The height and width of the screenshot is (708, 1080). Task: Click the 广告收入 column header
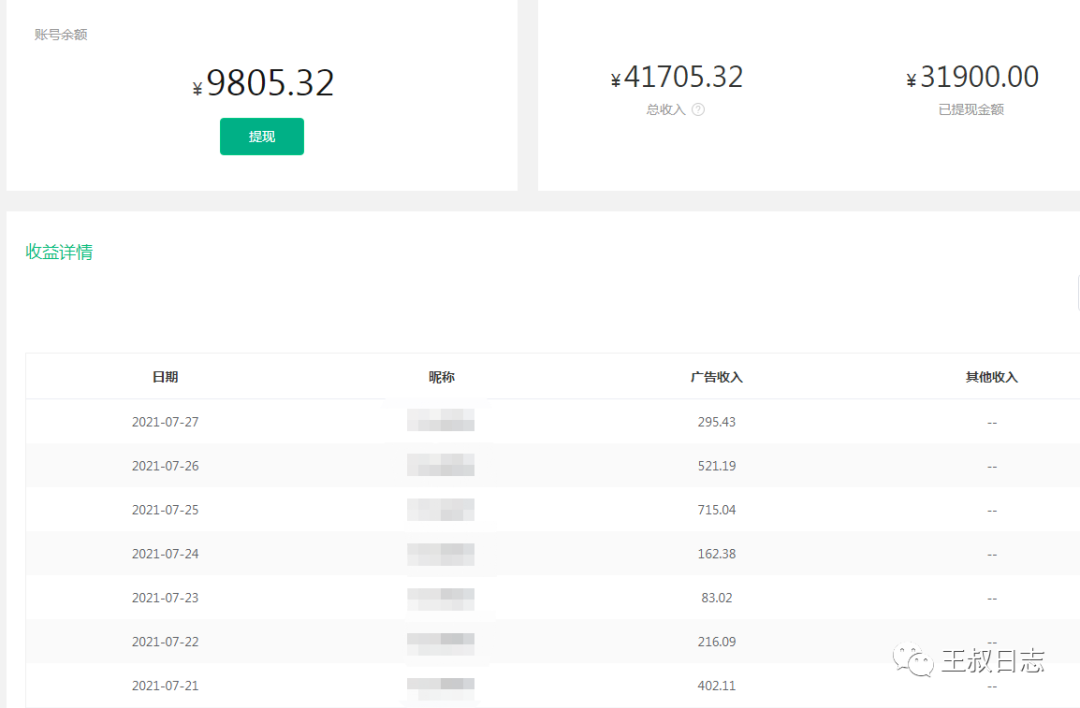716,377
